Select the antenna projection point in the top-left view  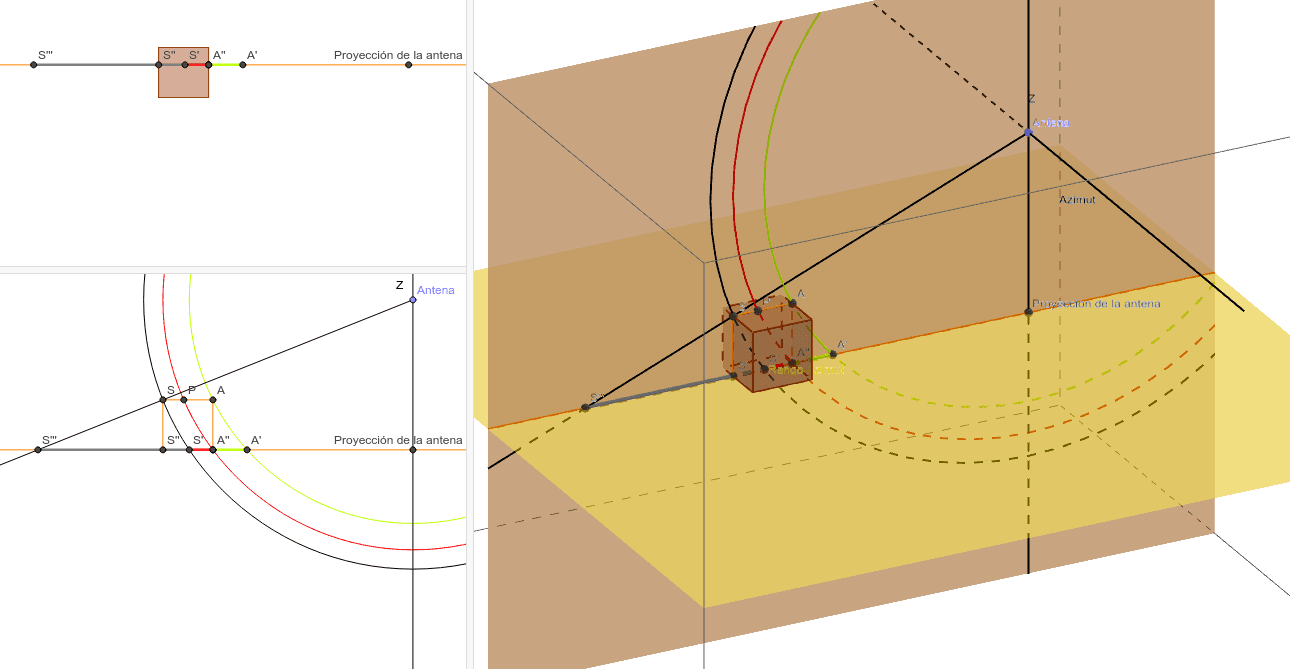[x=409, y=65]
